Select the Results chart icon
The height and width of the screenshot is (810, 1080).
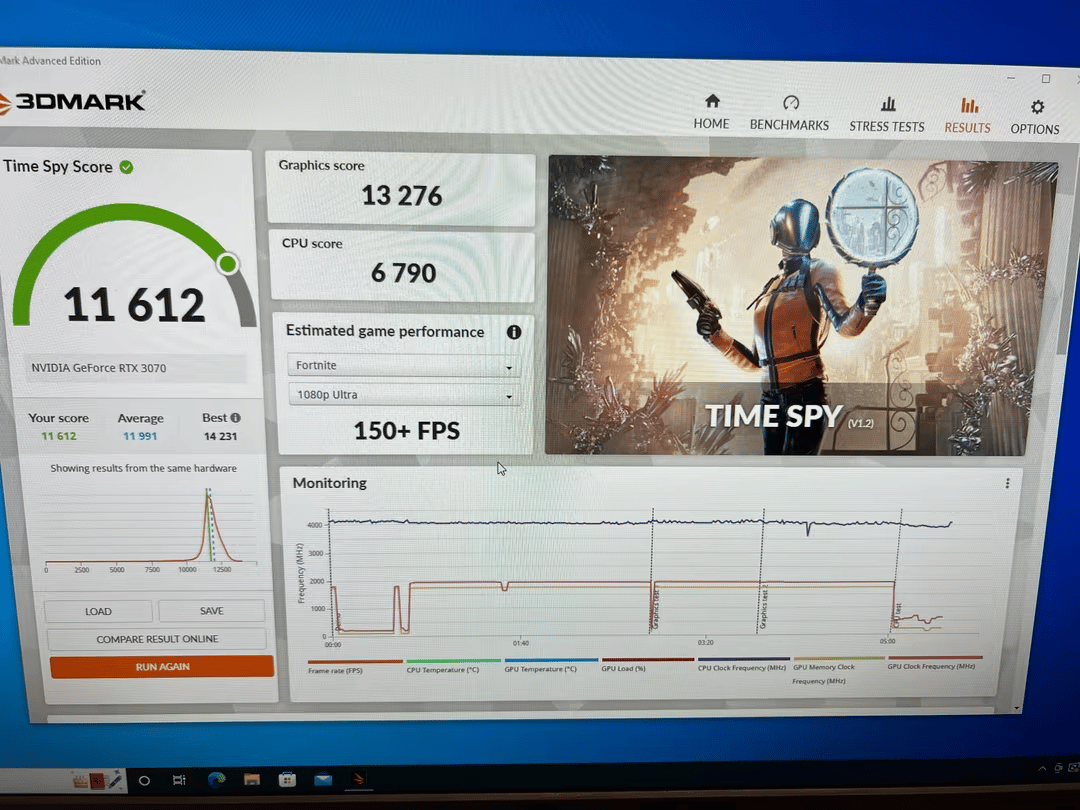coord(968,105)
